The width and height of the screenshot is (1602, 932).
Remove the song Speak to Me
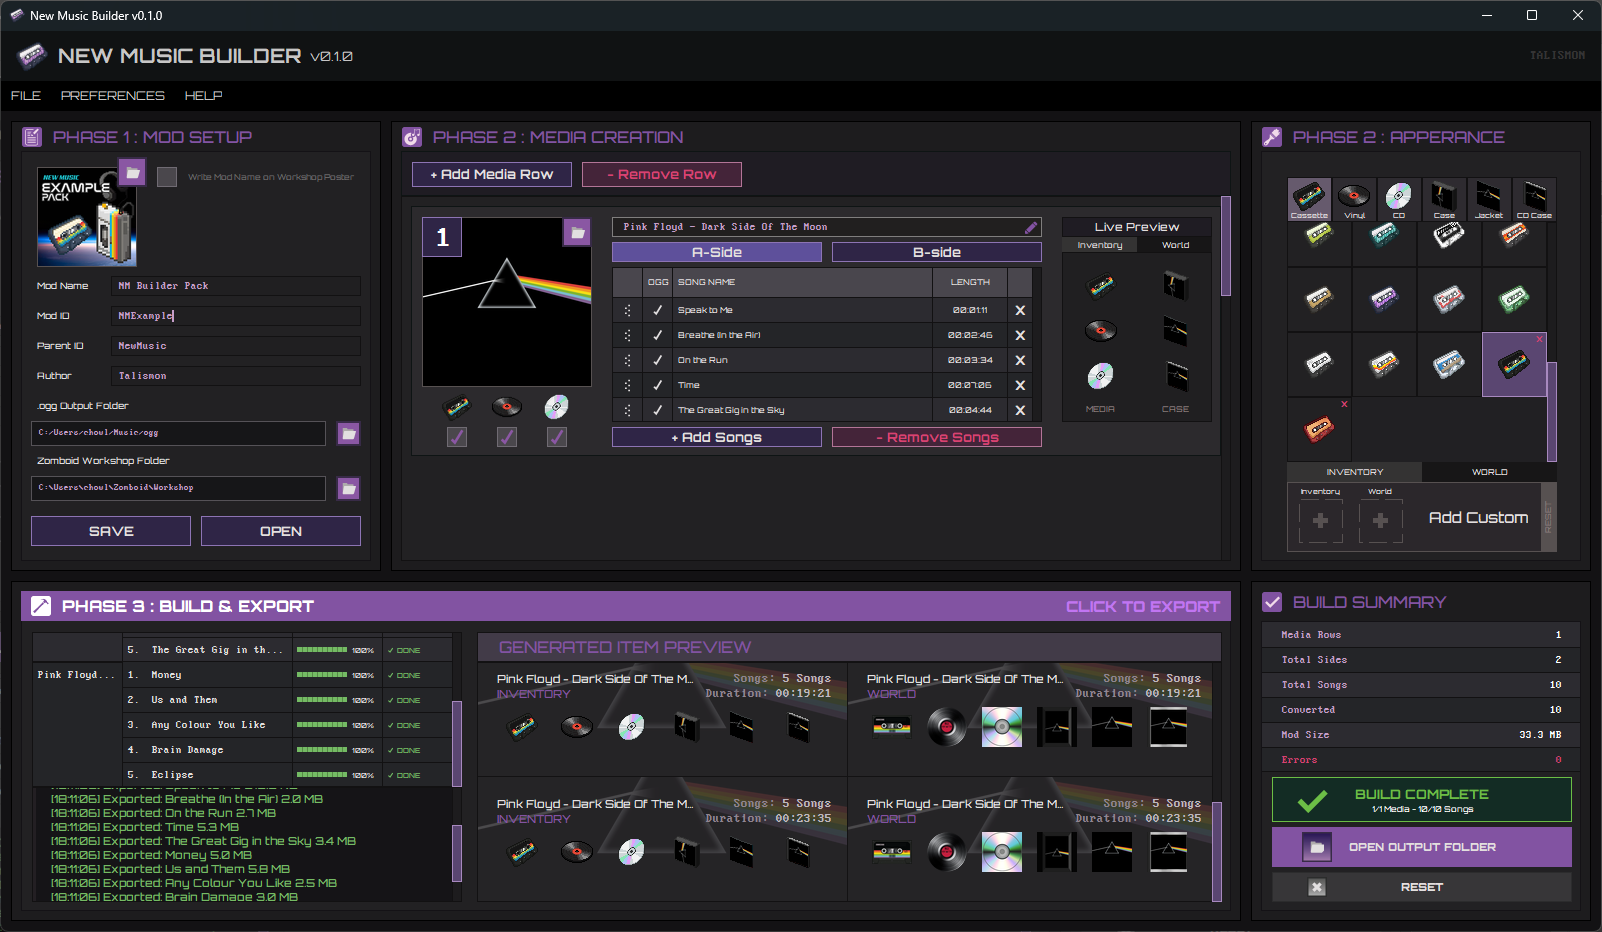pos(1020,310)
